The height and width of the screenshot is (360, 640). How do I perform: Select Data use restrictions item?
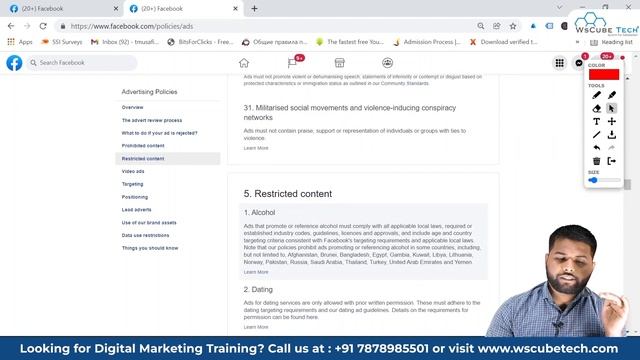[145, 235]
